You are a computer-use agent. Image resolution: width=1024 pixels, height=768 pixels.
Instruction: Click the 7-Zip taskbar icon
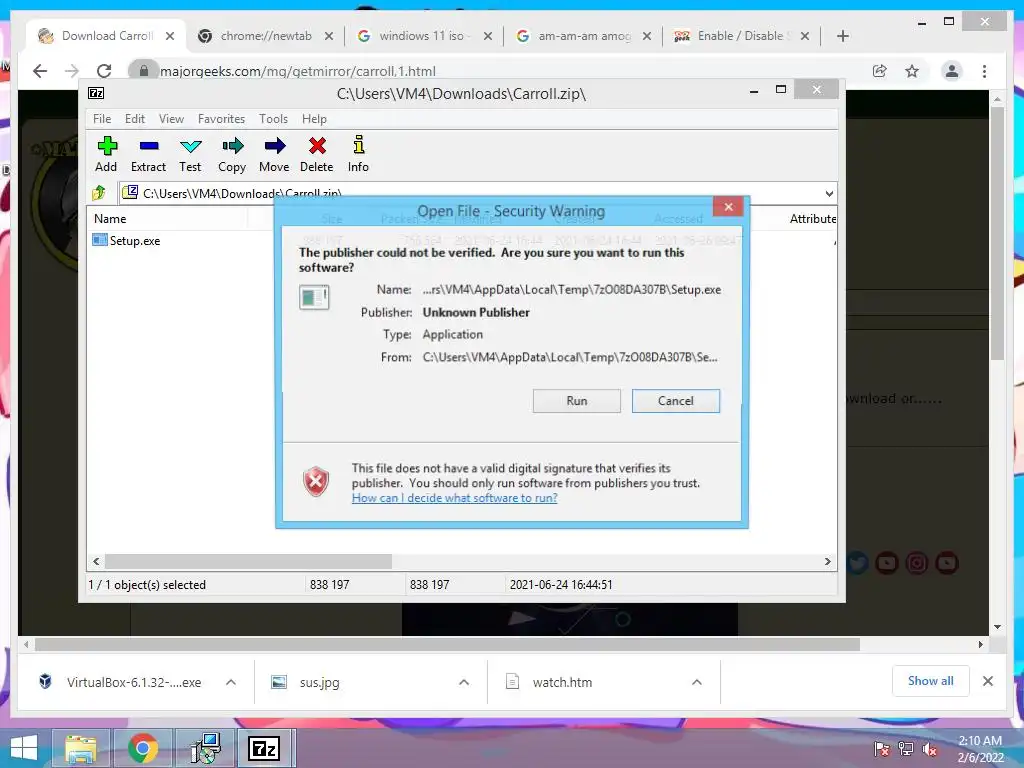pos(264,748)
